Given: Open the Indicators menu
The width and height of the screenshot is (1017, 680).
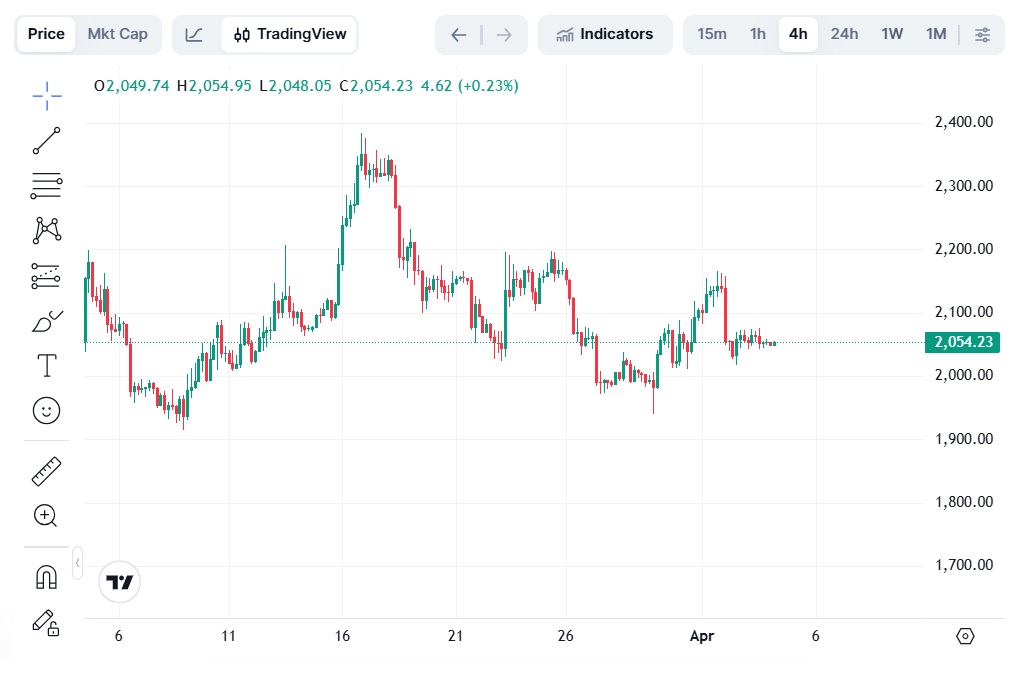Looking at the screenshot, I should pos(604,34).
